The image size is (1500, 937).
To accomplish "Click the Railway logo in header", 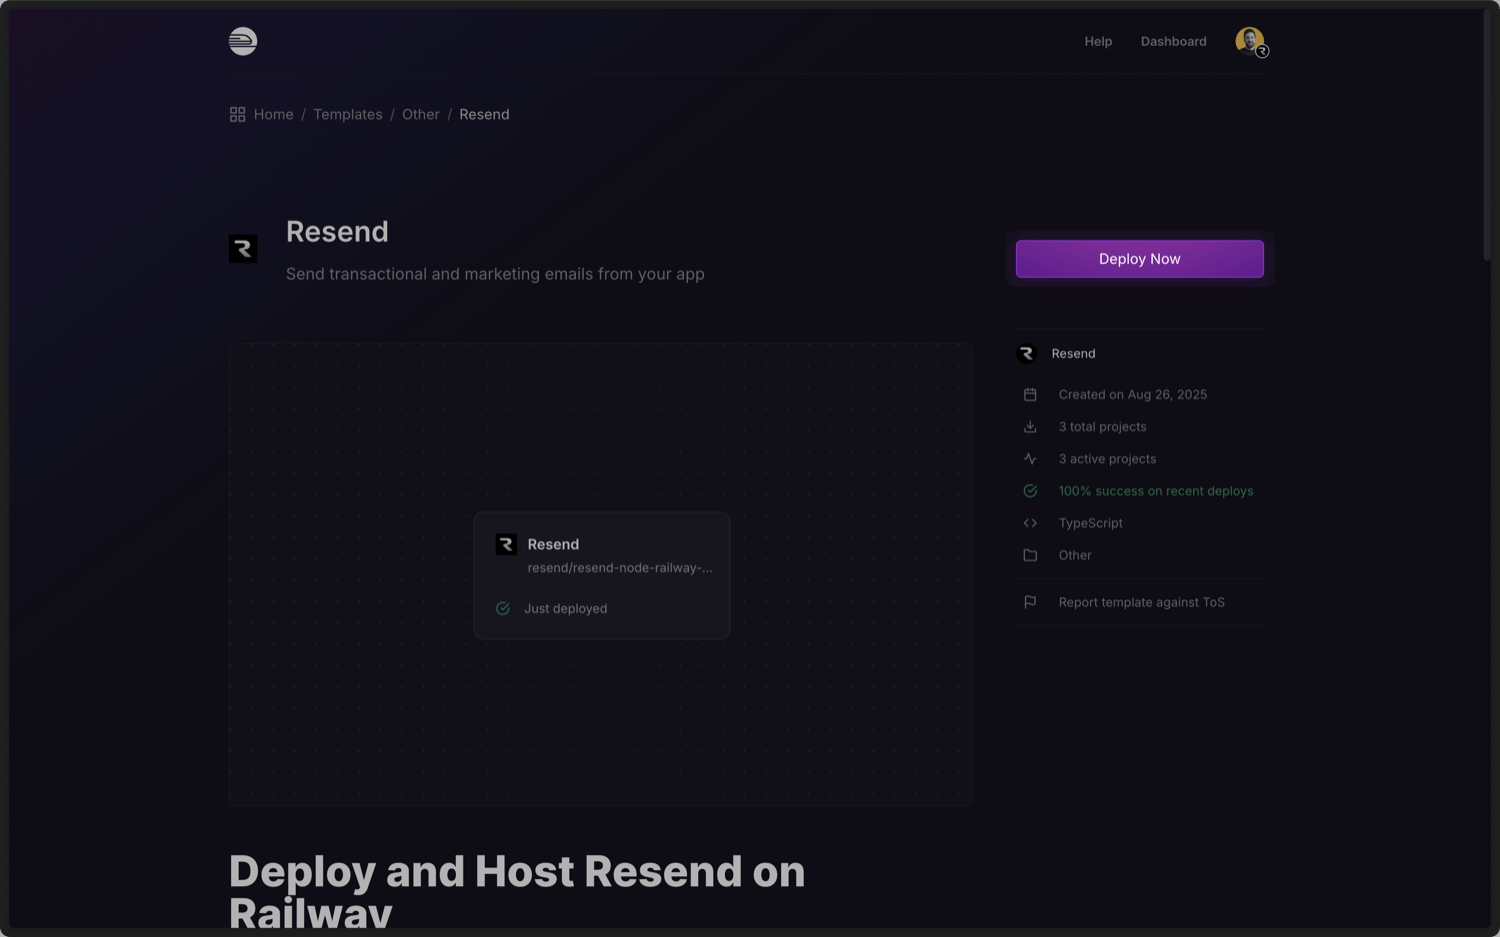I will coord(243,41).
